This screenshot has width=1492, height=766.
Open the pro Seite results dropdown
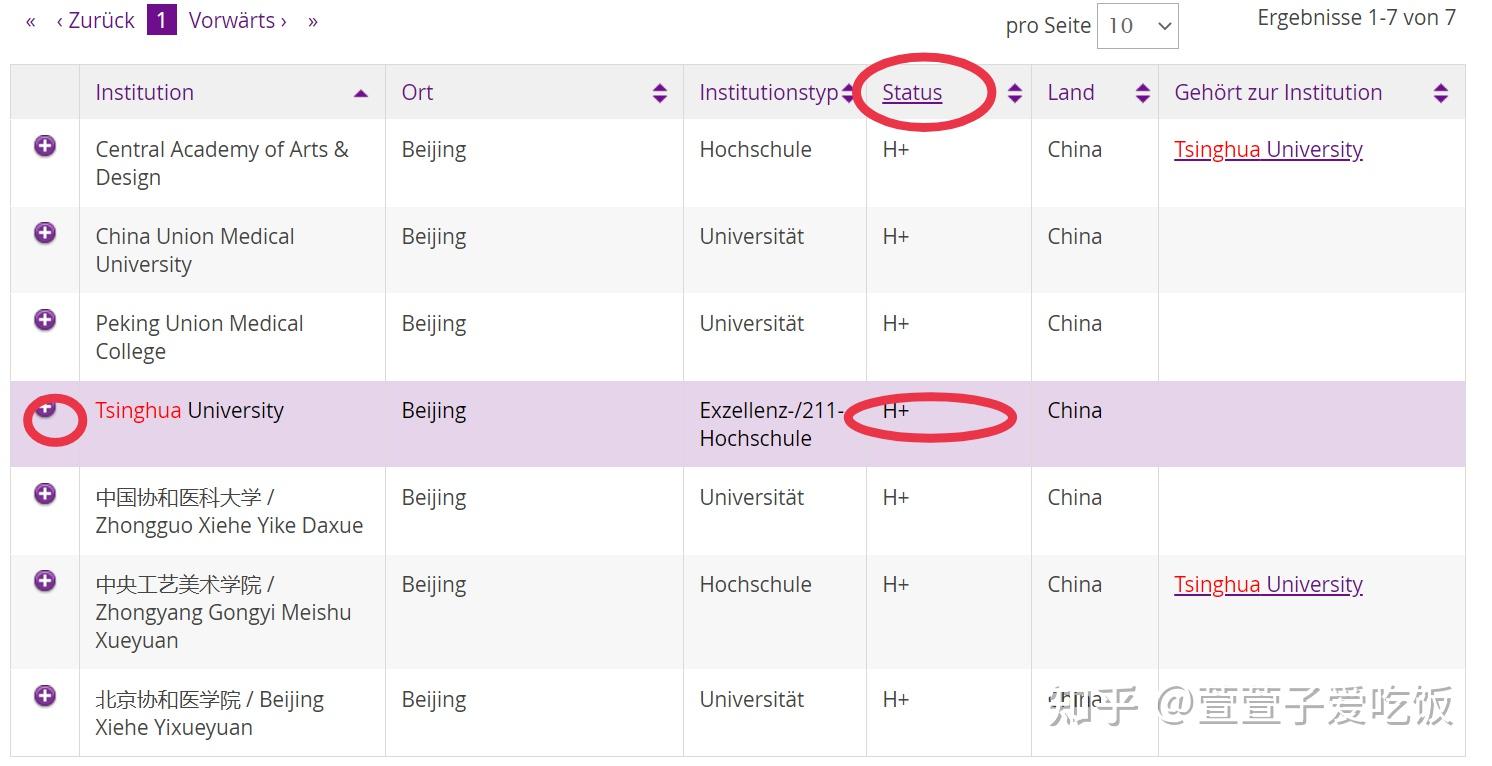1137,26
